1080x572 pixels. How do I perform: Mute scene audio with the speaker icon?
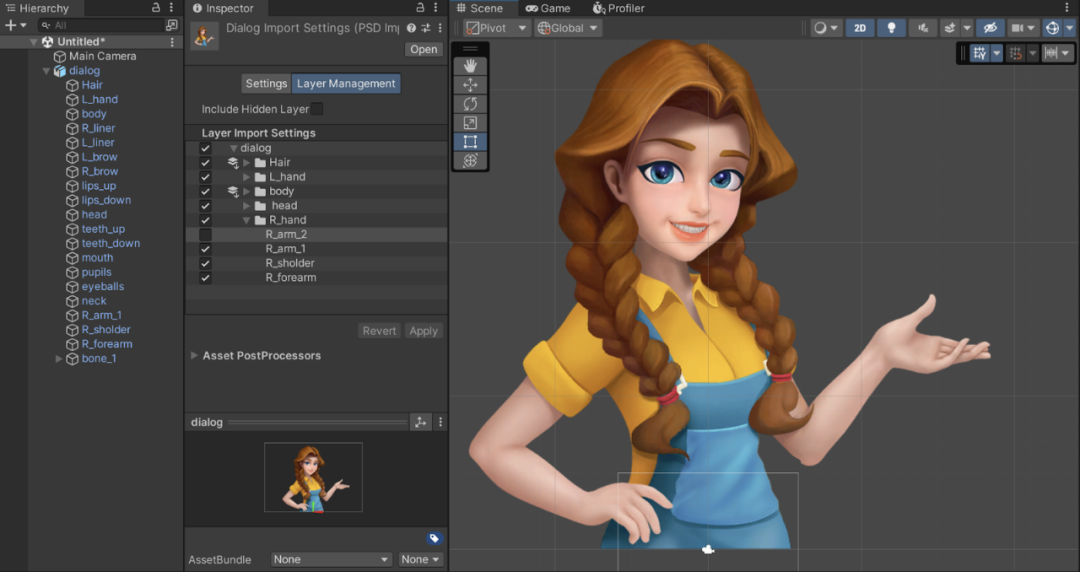[923, 28]
